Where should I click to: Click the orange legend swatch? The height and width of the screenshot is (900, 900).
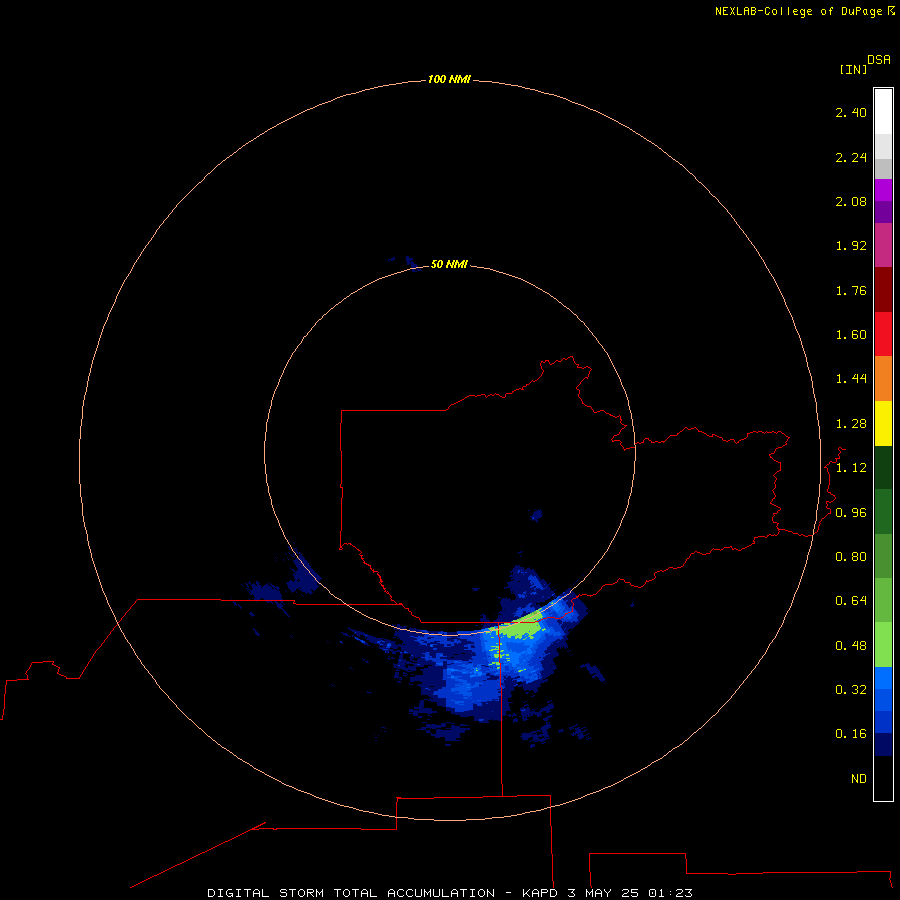click(x=883, y=379)
